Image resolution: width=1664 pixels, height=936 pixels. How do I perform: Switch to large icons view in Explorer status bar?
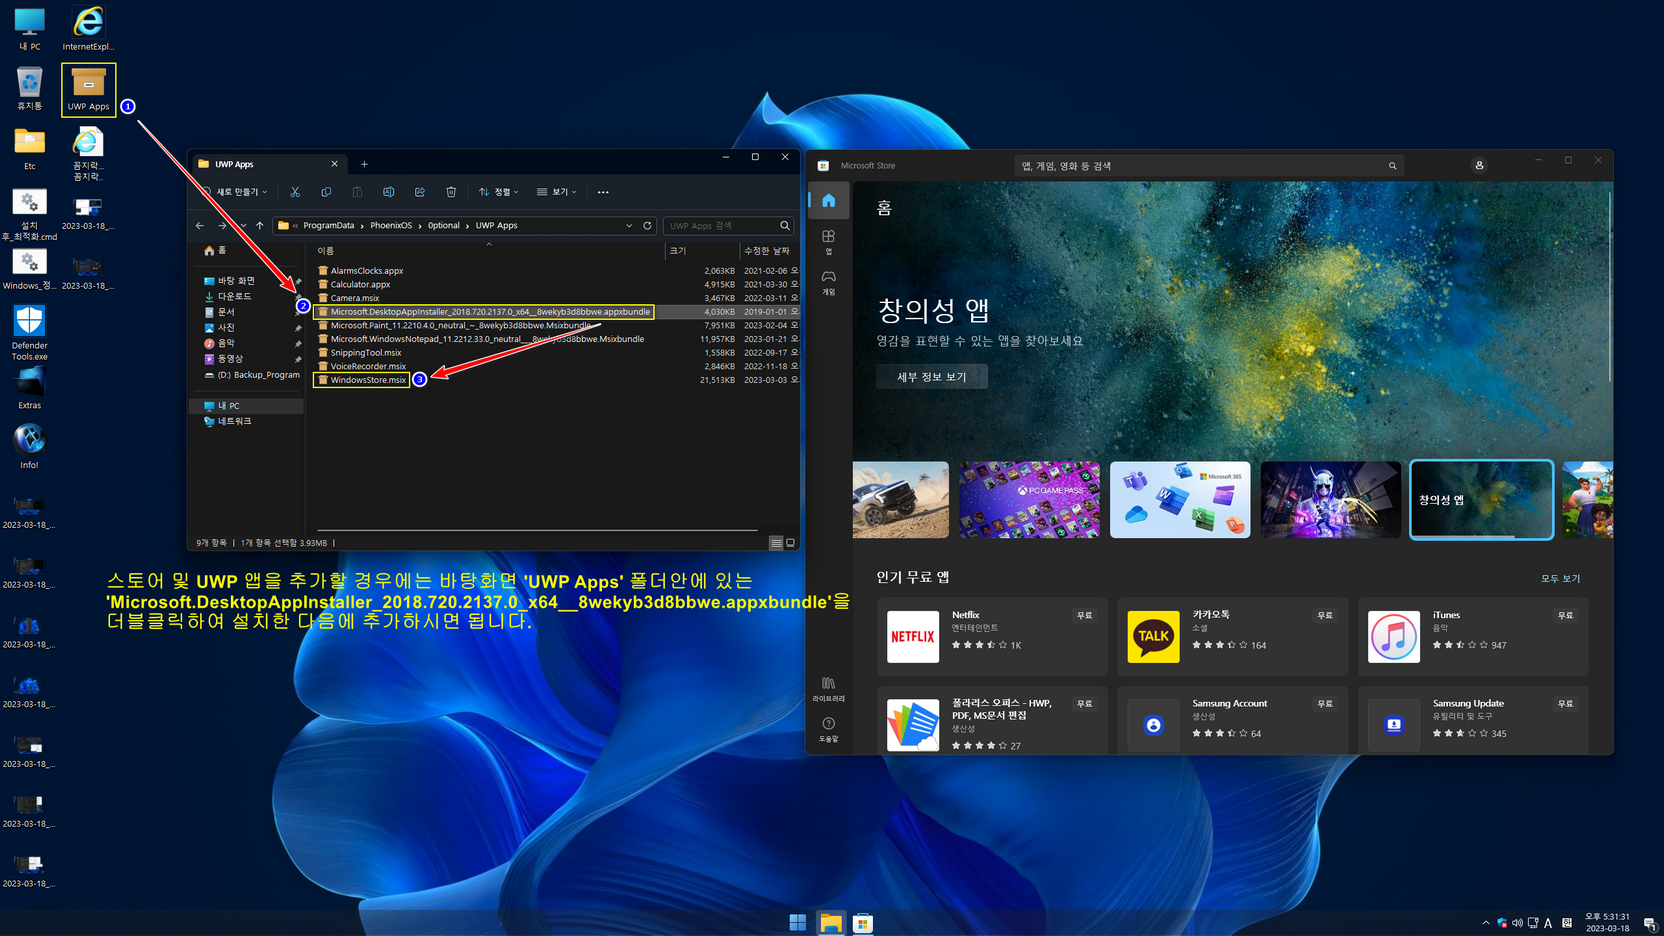pyautogui.click(x=790, y=543)
